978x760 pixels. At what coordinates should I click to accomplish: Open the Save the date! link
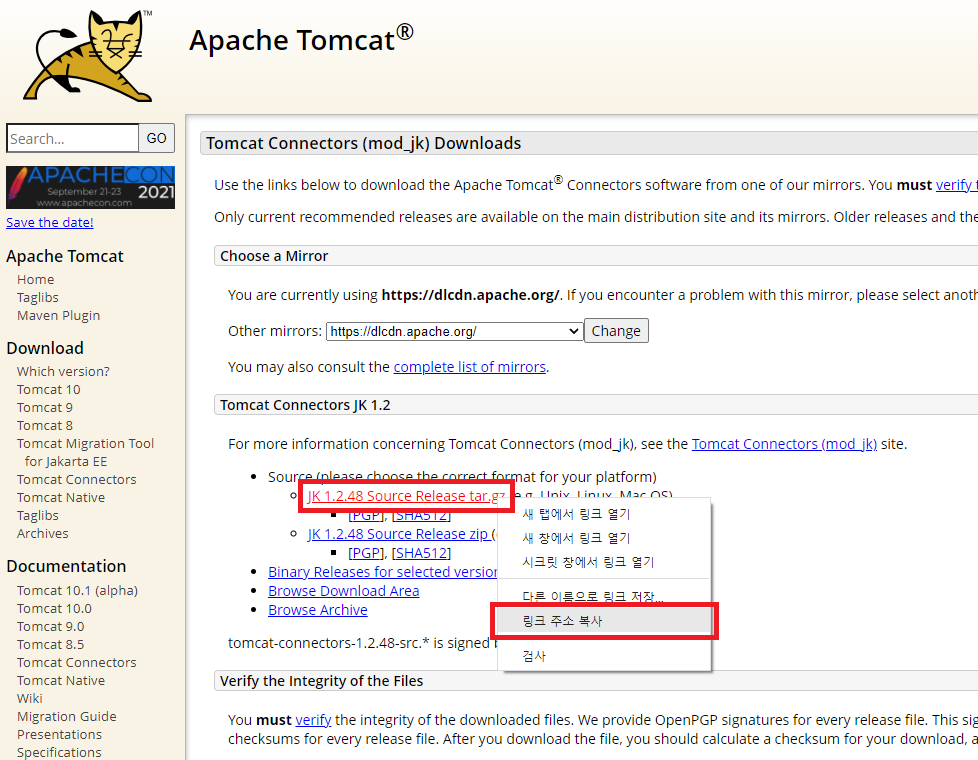[50, 222]
